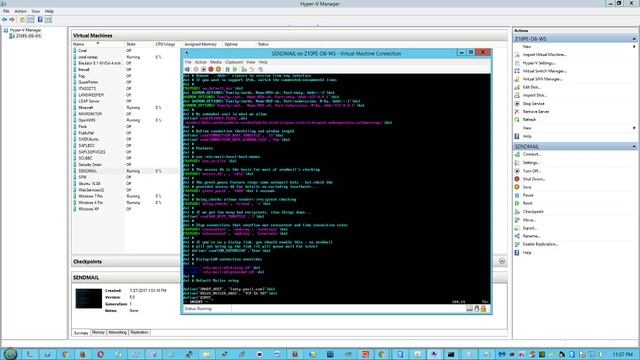This screenshot has width=640, height=360.
Task: Select the LDAP Server virtual machine row
Action: point(125,101)
